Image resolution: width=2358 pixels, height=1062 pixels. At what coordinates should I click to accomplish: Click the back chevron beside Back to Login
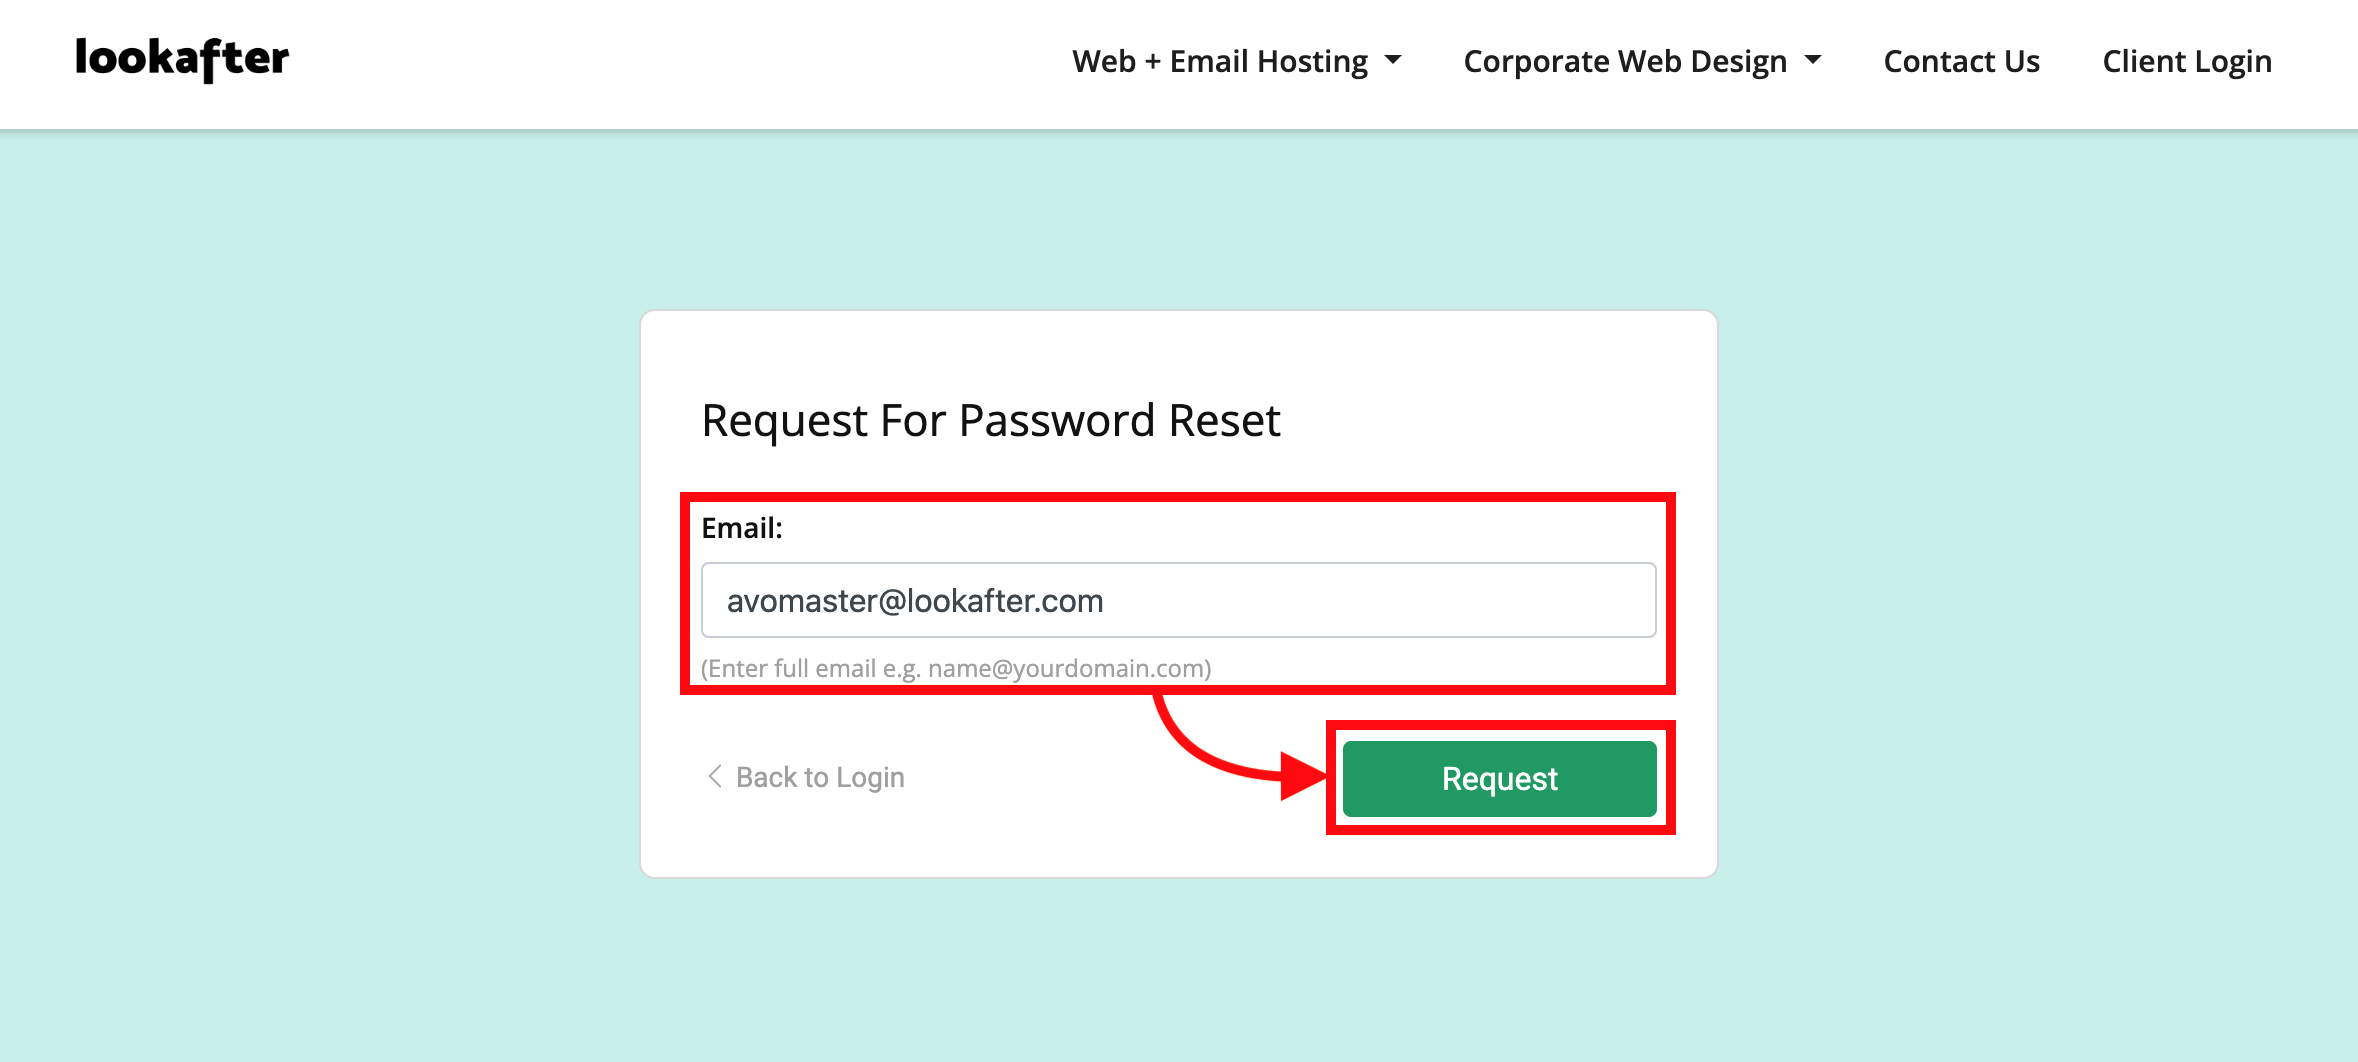[714, 776]
